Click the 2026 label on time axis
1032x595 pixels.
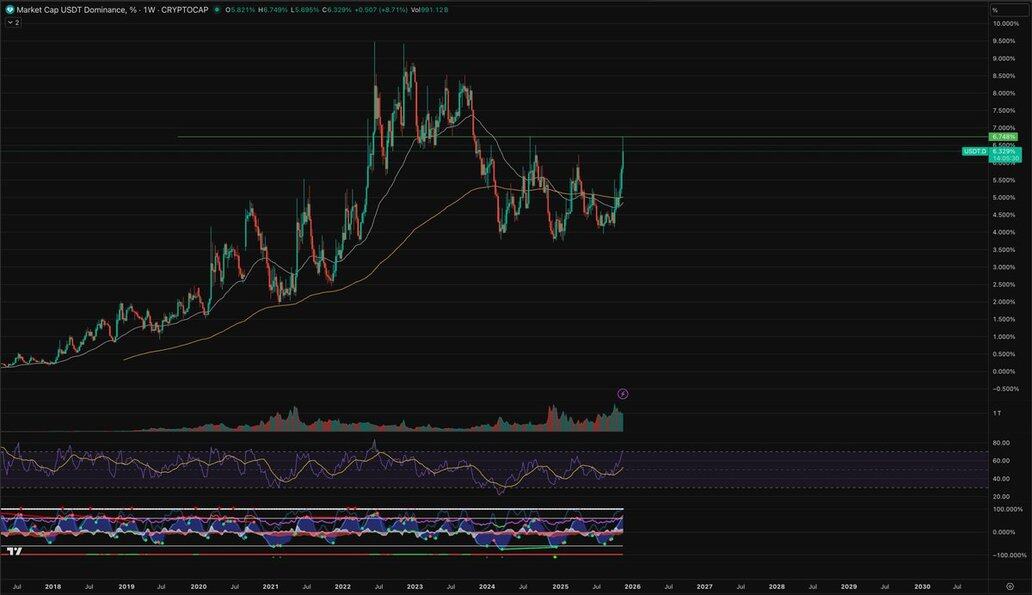[x=632, y=585]
